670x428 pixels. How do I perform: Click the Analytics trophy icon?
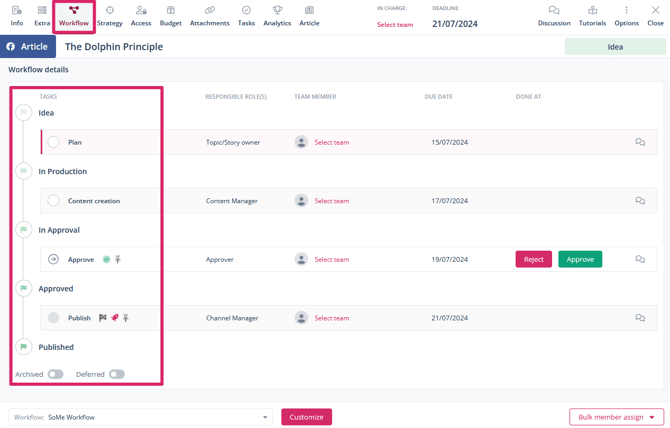click(x=277, y=11)
